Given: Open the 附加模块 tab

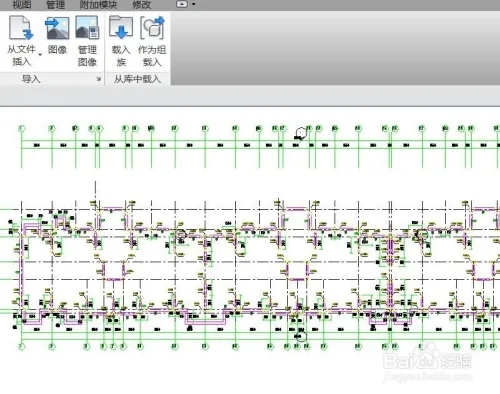Looking at the screenshot, I should [98, 5].
